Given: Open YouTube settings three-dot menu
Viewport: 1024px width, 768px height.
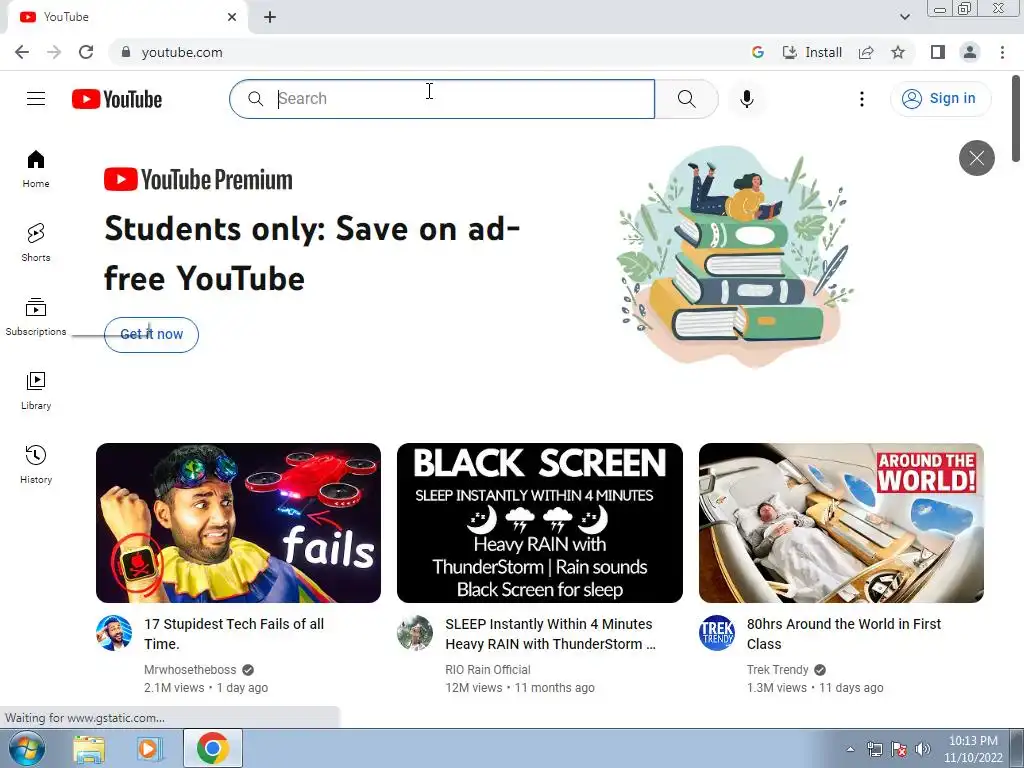Looking at the screenshot, I should pos(862,99).
